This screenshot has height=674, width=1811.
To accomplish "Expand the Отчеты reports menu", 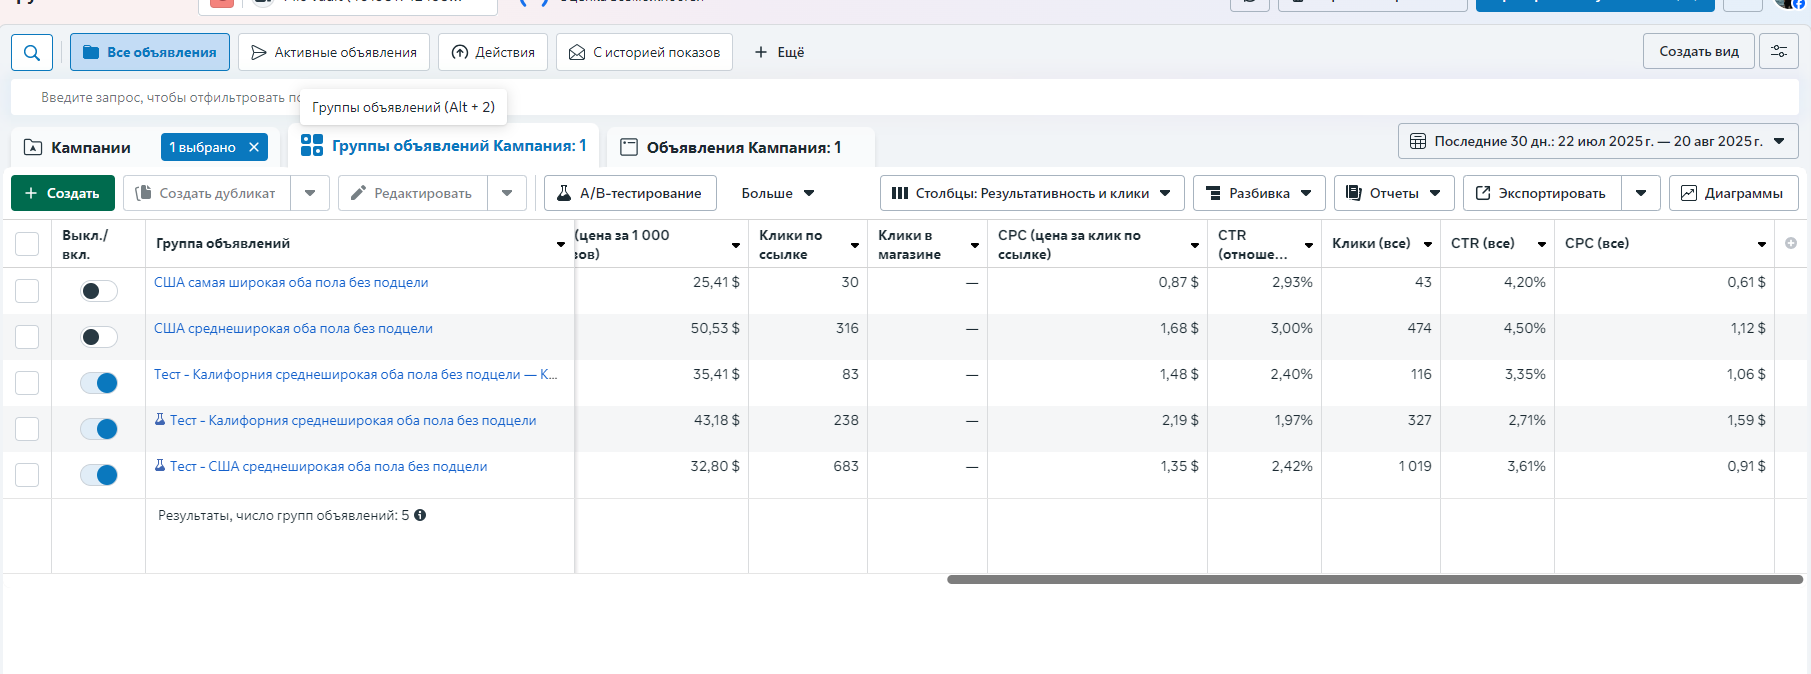I will 1394,193.
